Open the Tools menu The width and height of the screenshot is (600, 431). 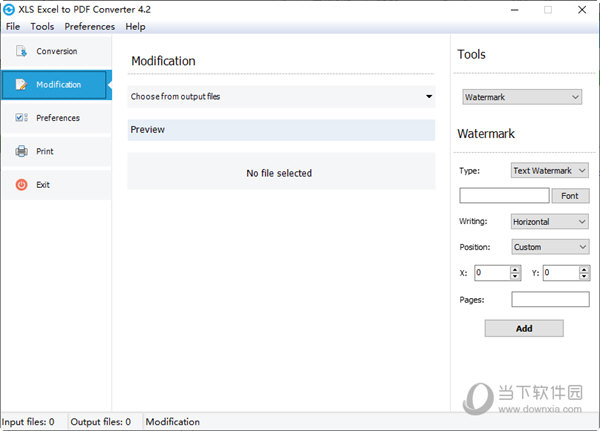(x=42, y=26)
